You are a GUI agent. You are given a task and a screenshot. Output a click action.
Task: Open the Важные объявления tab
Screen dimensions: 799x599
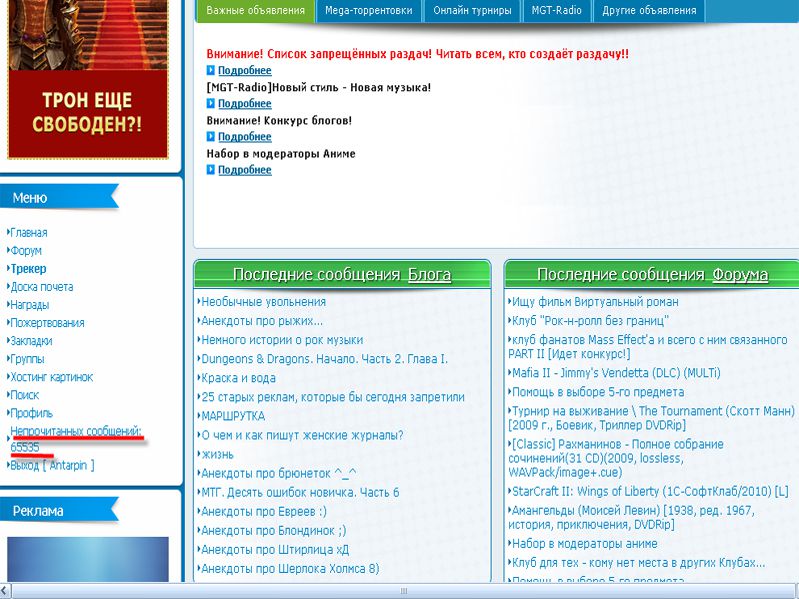[x=255, y=11]
